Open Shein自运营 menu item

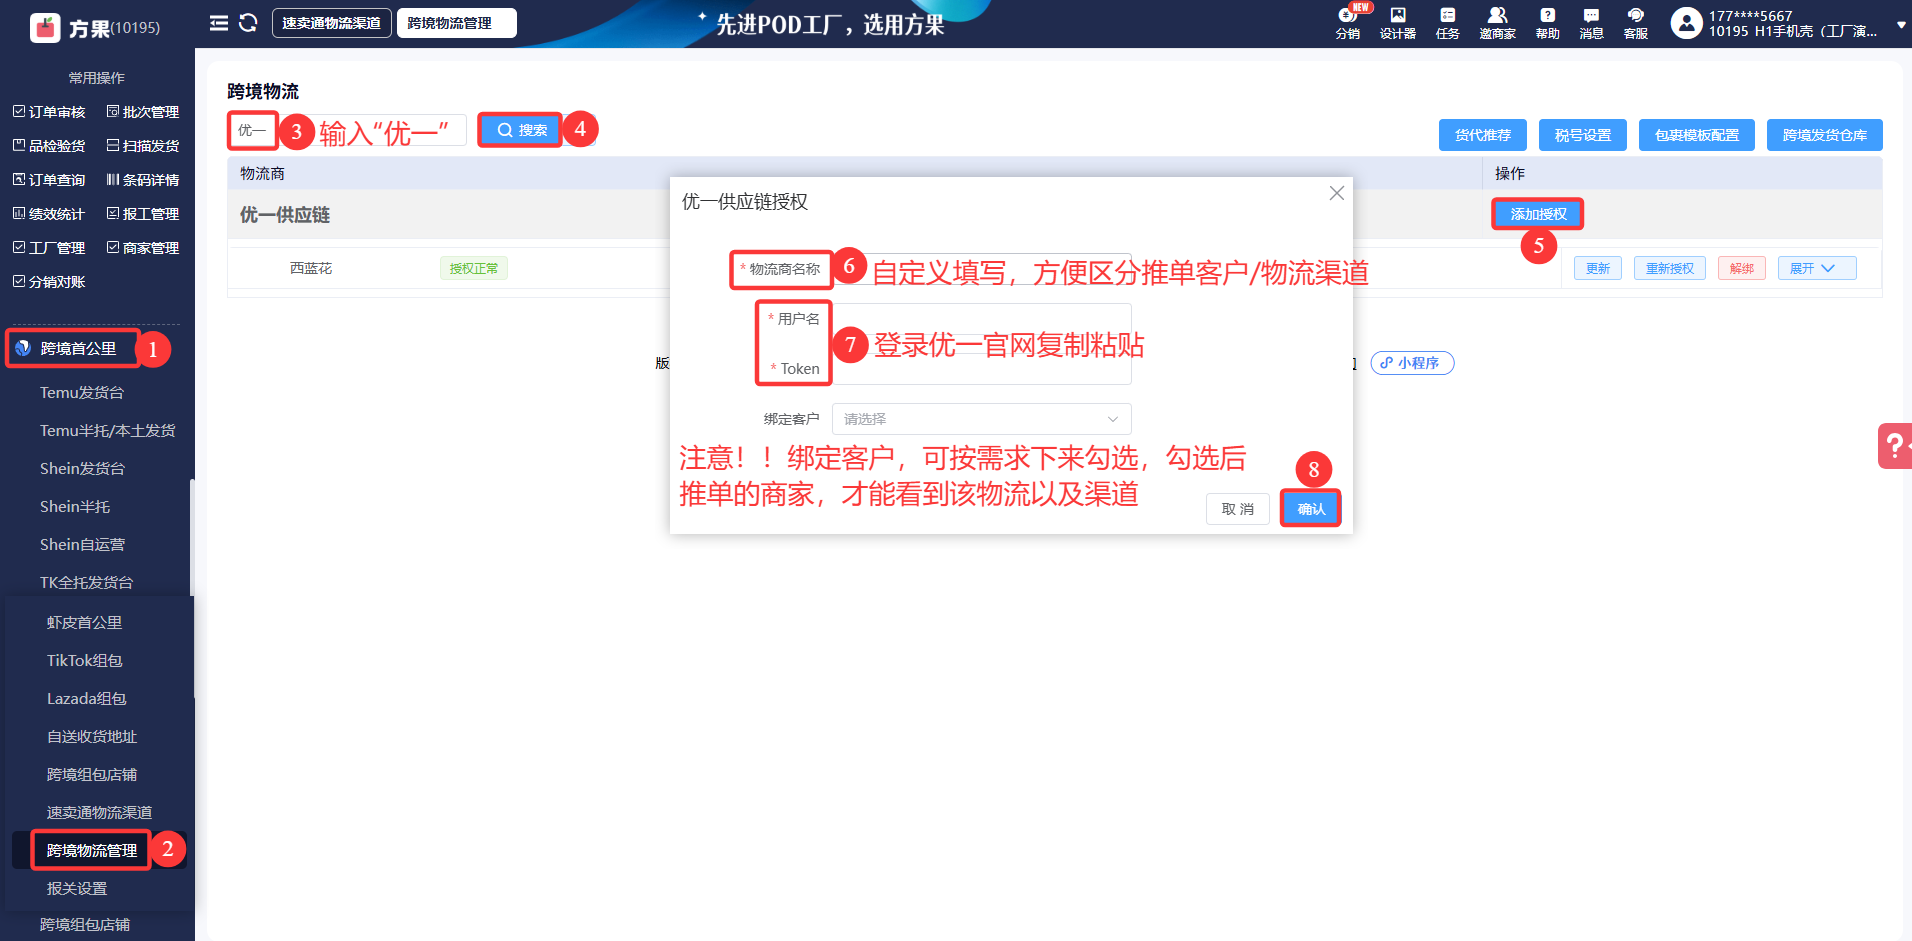83,545
